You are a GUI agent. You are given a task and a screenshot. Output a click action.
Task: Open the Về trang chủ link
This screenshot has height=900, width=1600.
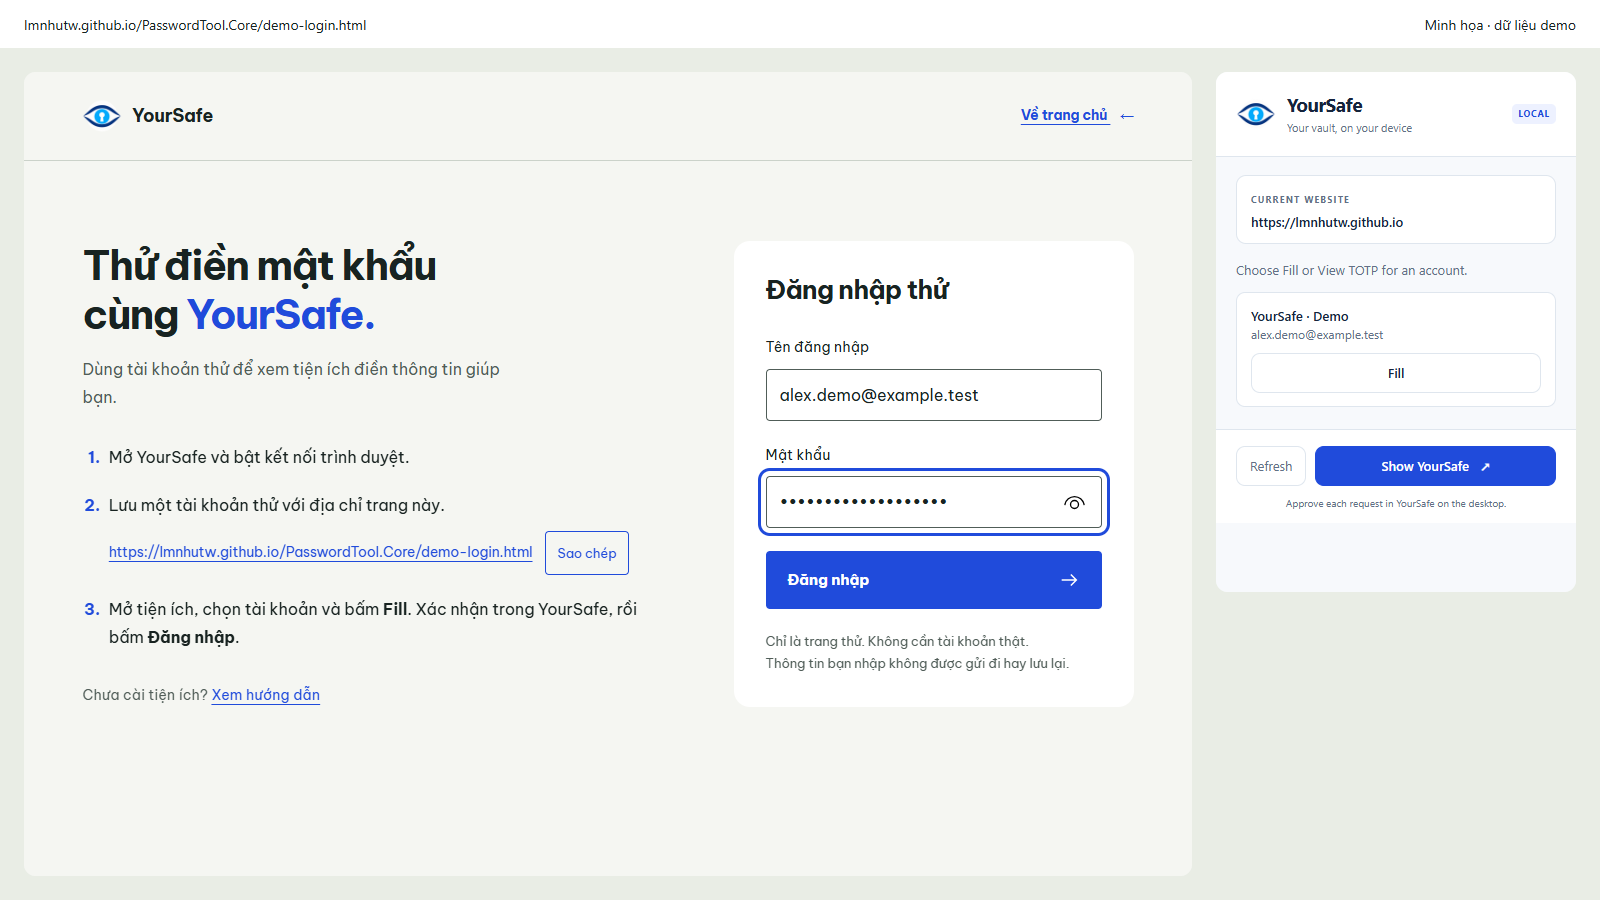point(1064,115)
